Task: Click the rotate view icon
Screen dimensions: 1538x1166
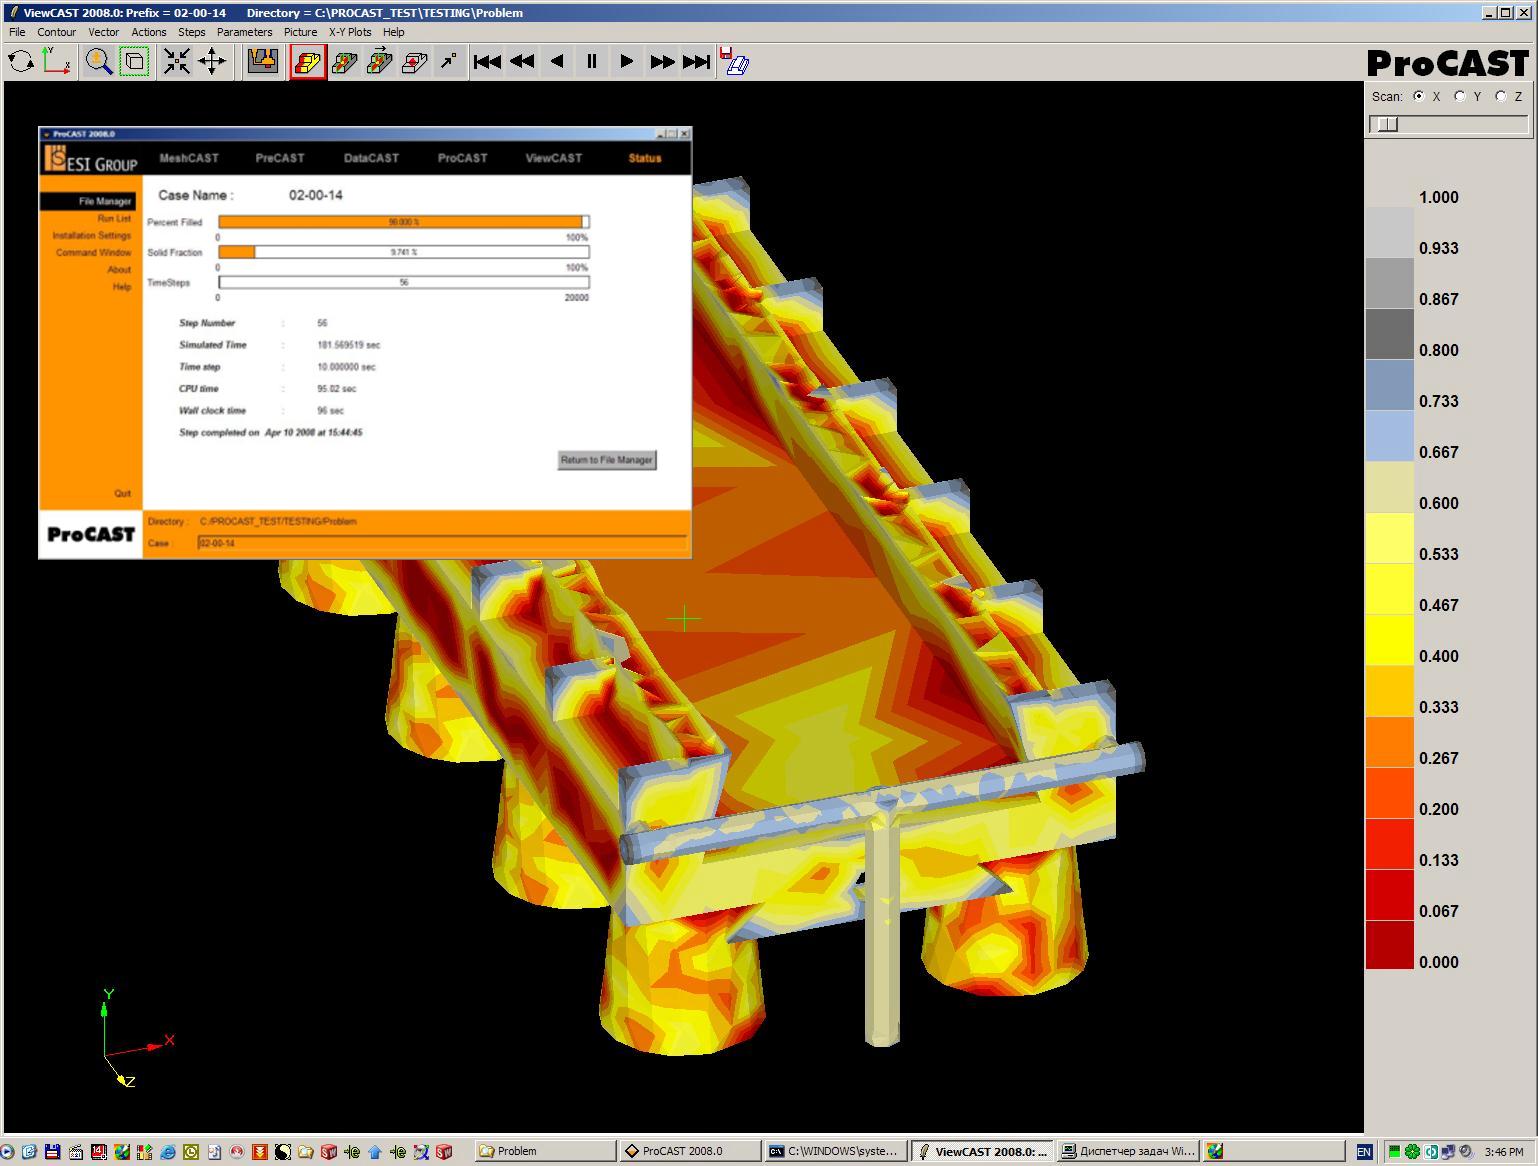Action: 20,62
